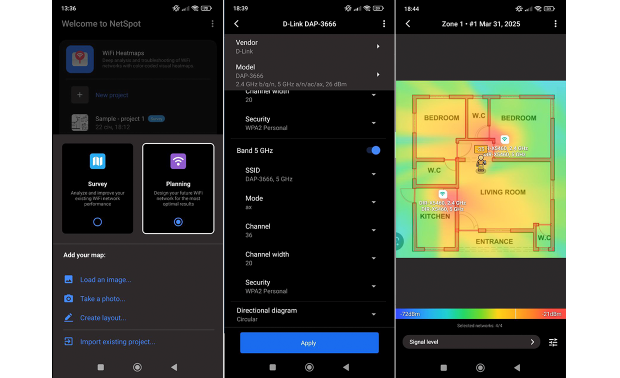Choose the Planning radio button
620x378 pixels.
tap(178, 222)
